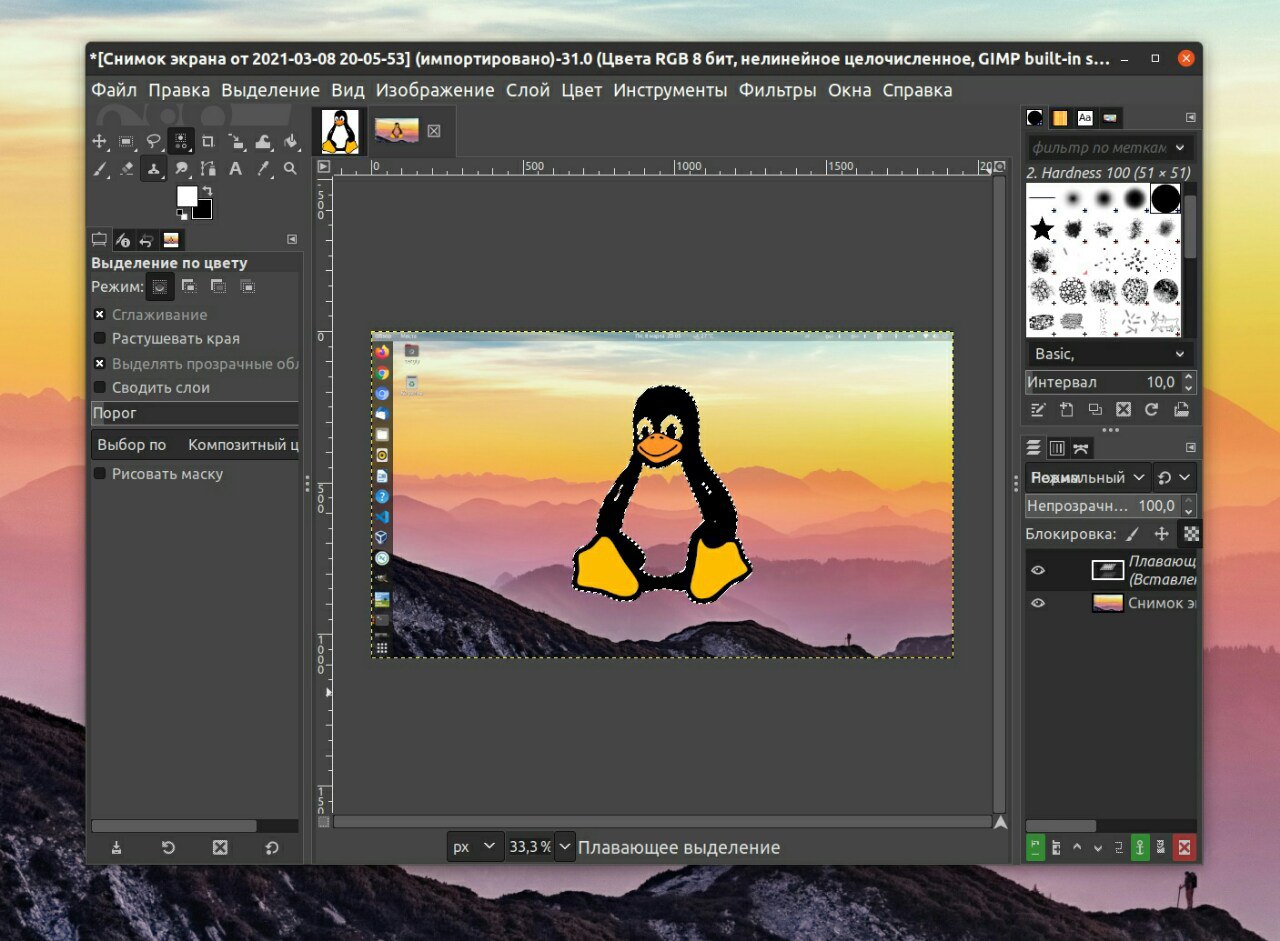Select the Eraser tool

[126, 168]
